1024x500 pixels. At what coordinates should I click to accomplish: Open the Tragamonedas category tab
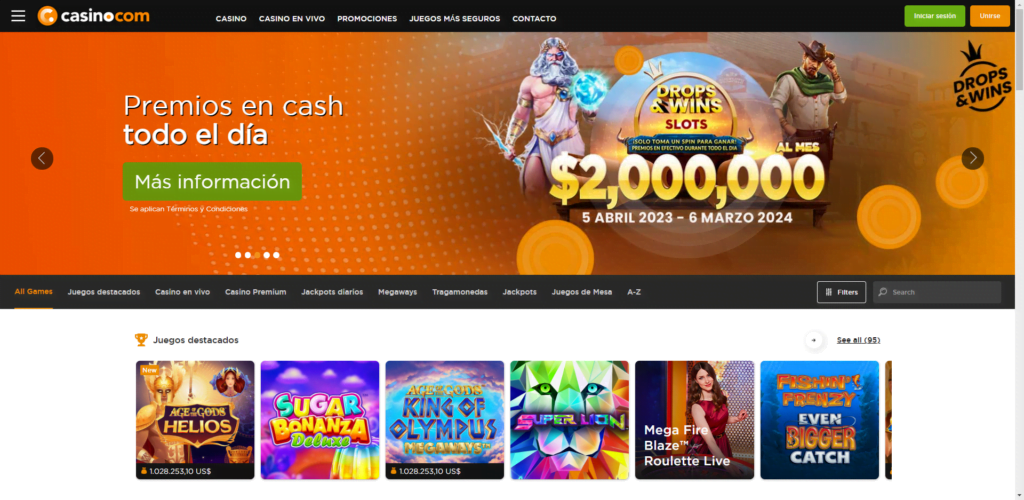coord(460,292)
